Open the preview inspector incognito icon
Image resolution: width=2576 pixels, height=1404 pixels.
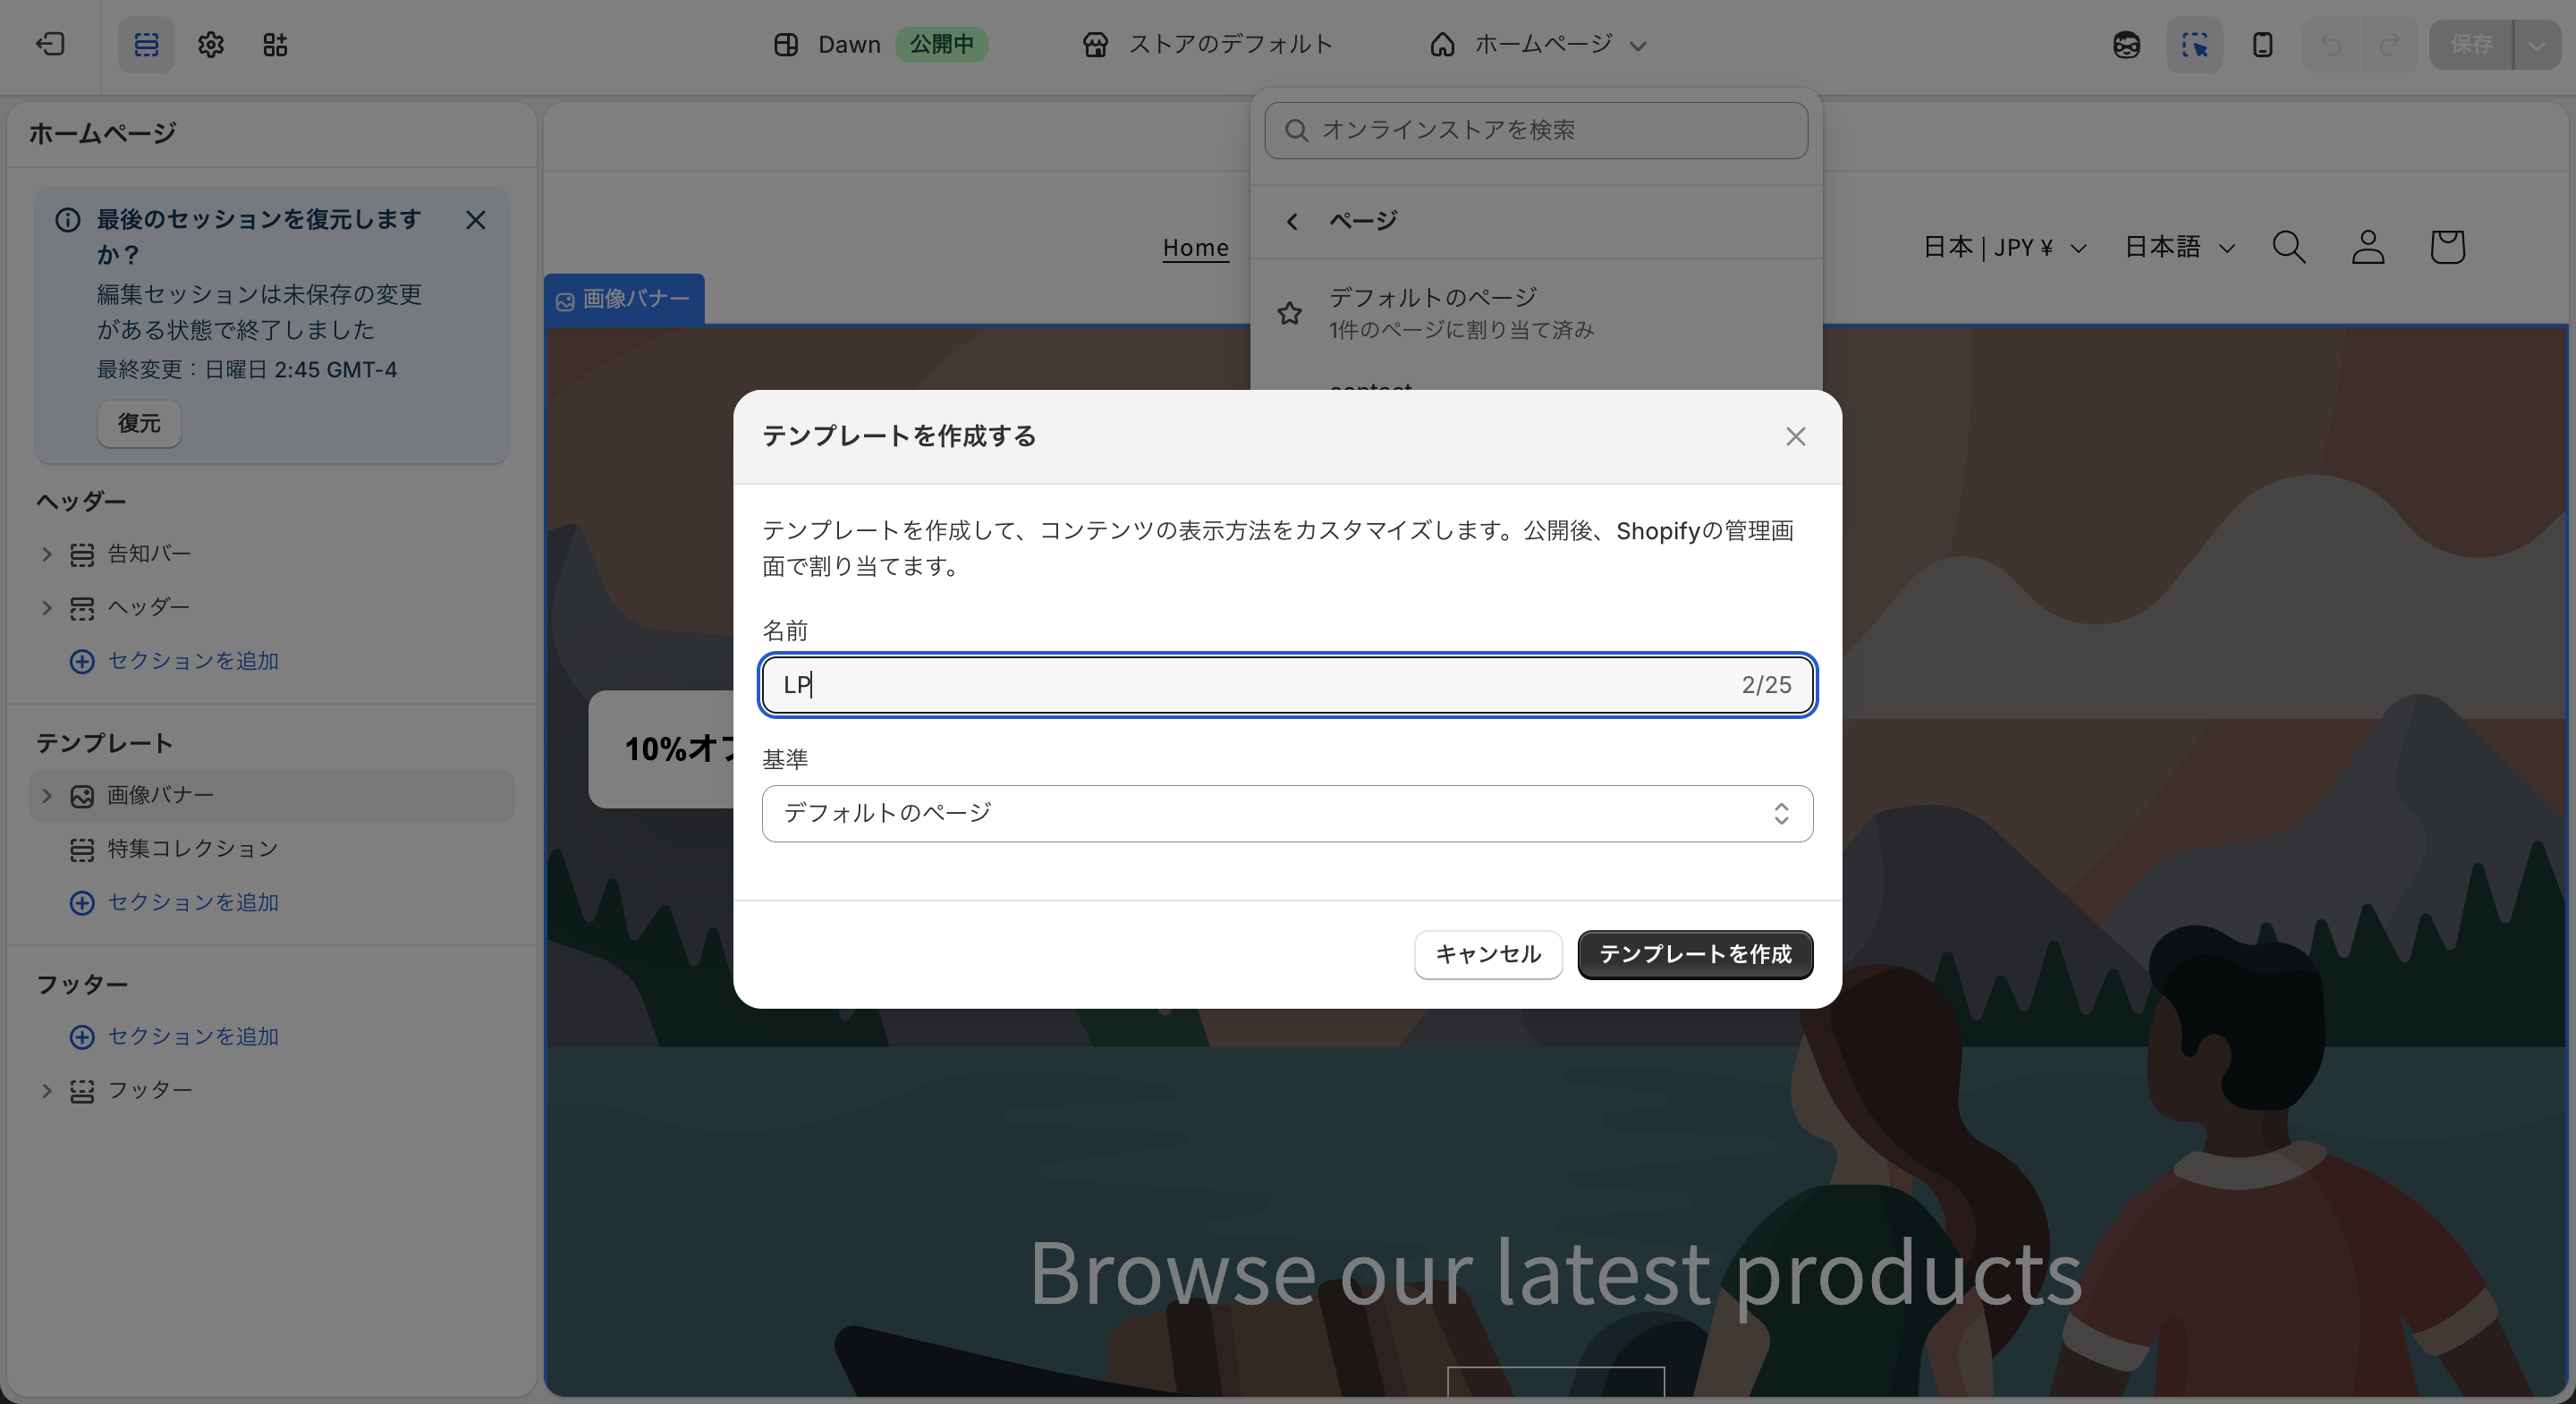click(2126, 44)
